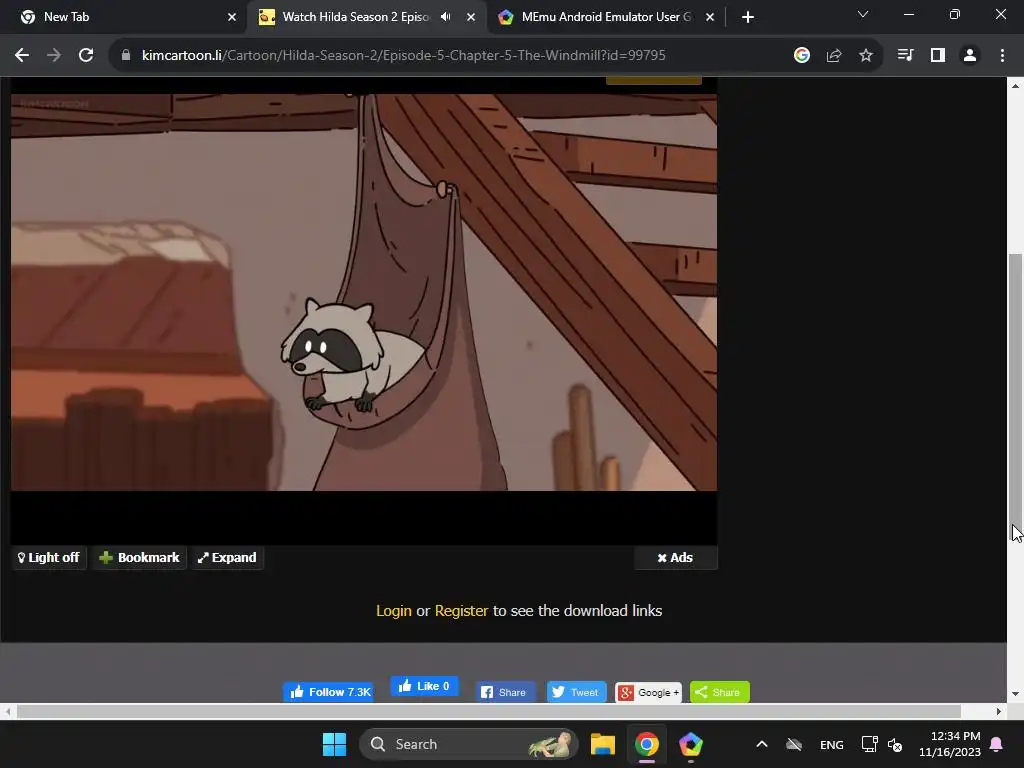This screenshot has height=768, width=1024.
Task: Open Chrome three-dot menu
Action: [1002, 56]
